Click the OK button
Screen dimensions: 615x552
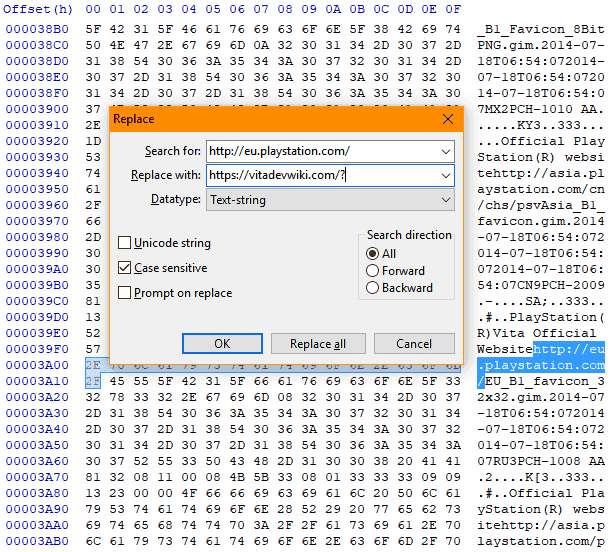(222, 344)
